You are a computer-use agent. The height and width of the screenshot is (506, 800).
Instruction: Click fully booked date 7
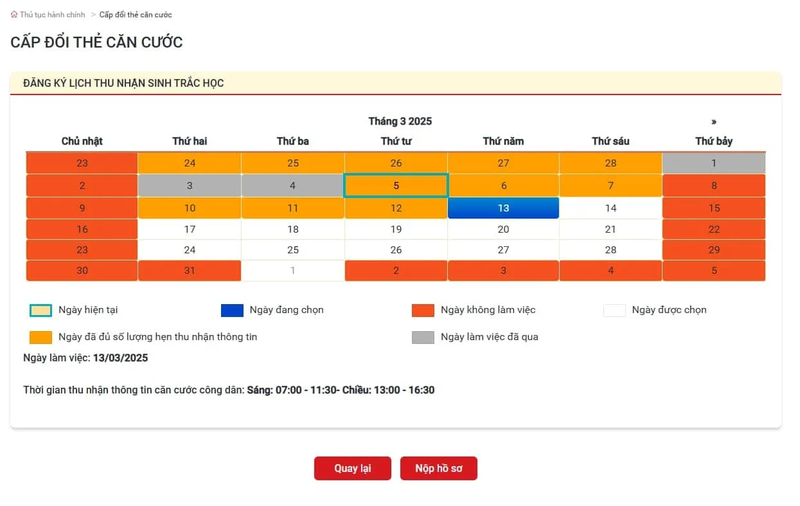tap(611, 186)
